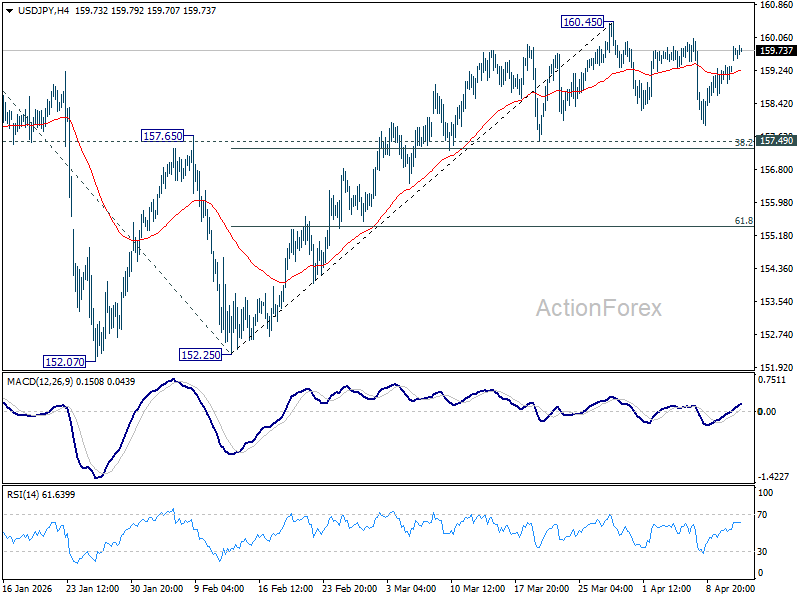Click the 158.420 price axis value

click(x=777, y=104)
